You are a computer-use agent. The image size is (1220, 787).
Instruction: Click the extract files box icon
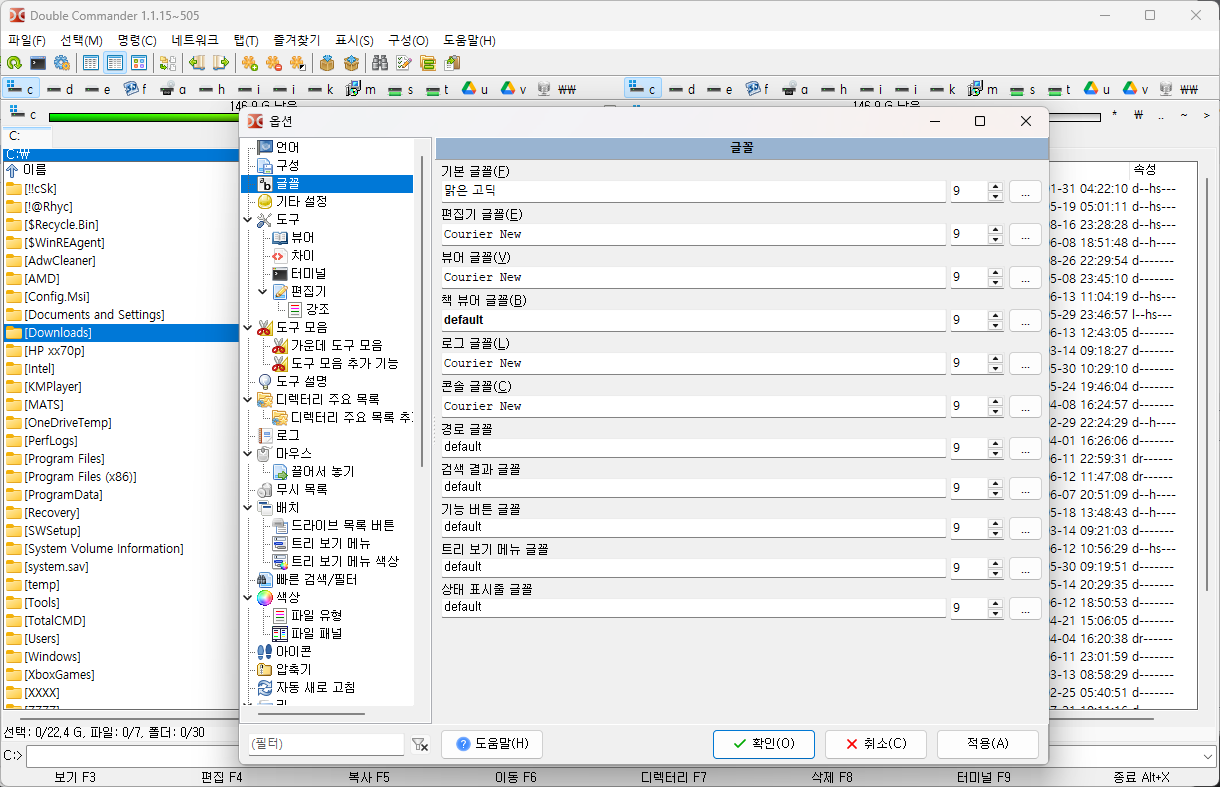click(x=351, y=63)
